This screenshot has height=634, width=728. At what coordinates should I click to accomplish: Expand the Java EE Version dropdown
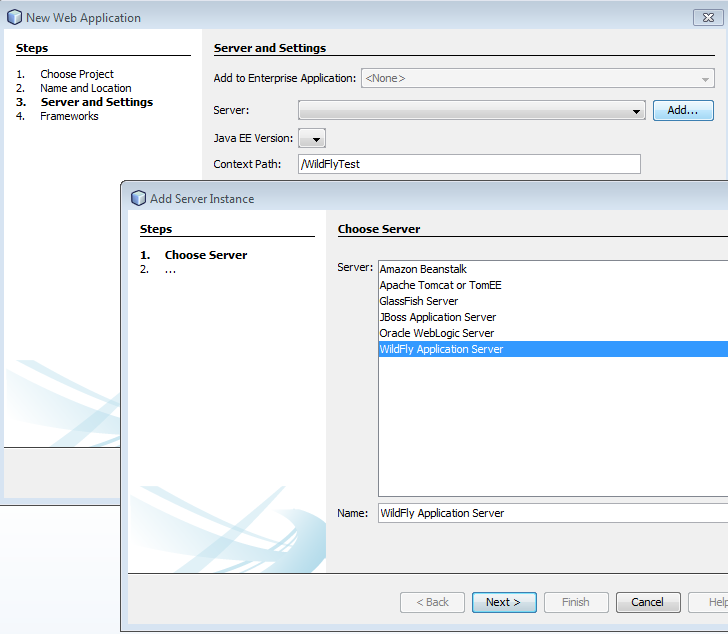[312, 138]
